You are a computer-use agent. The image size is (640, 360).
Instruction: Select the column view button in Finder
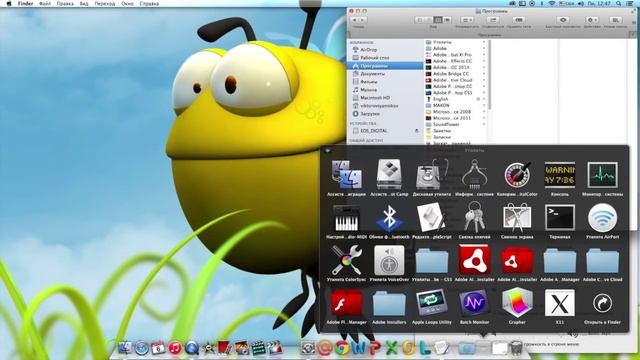pyautogui.click(x=438, y=20)
